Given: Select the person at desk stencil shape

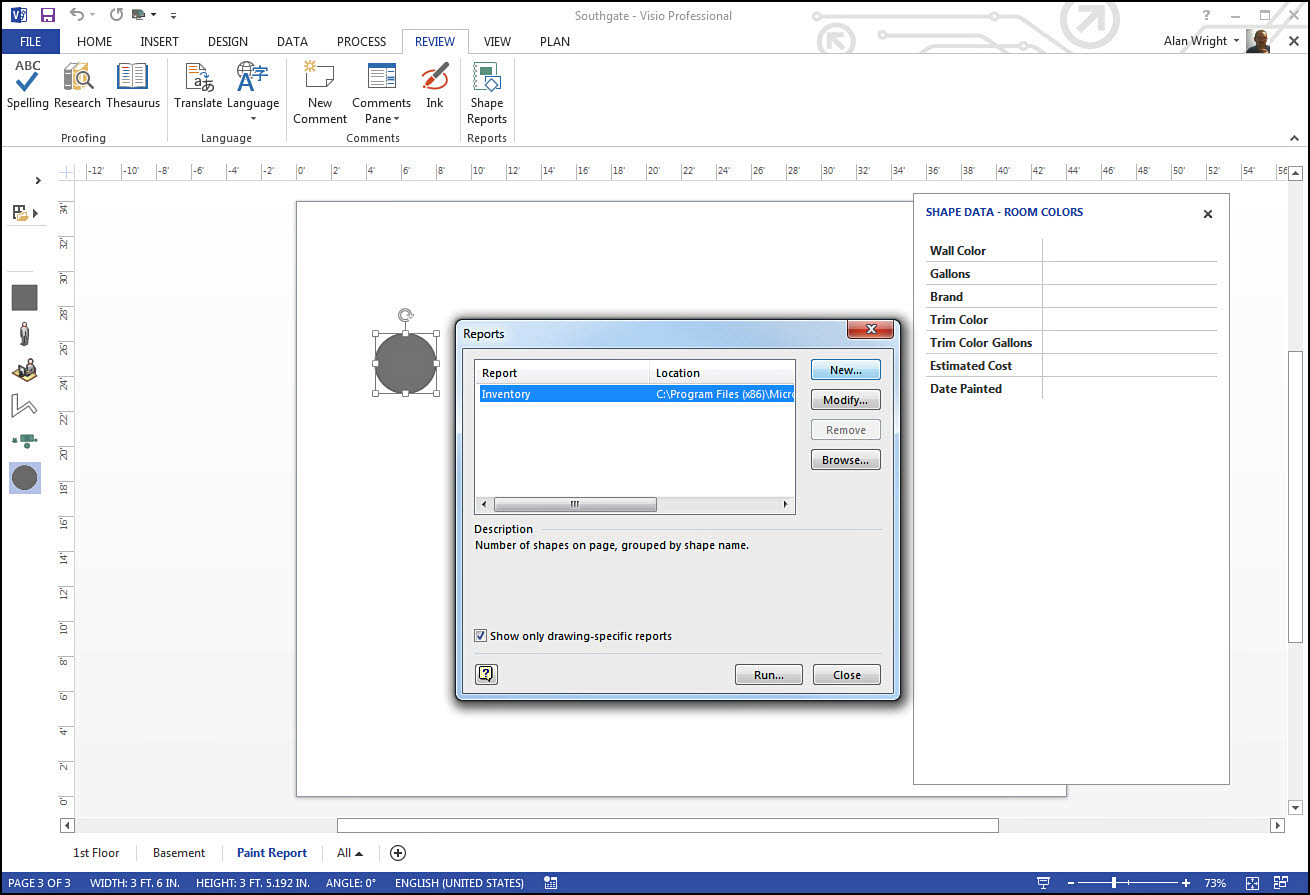Looking at the screenshot, I should click(25, 370).
